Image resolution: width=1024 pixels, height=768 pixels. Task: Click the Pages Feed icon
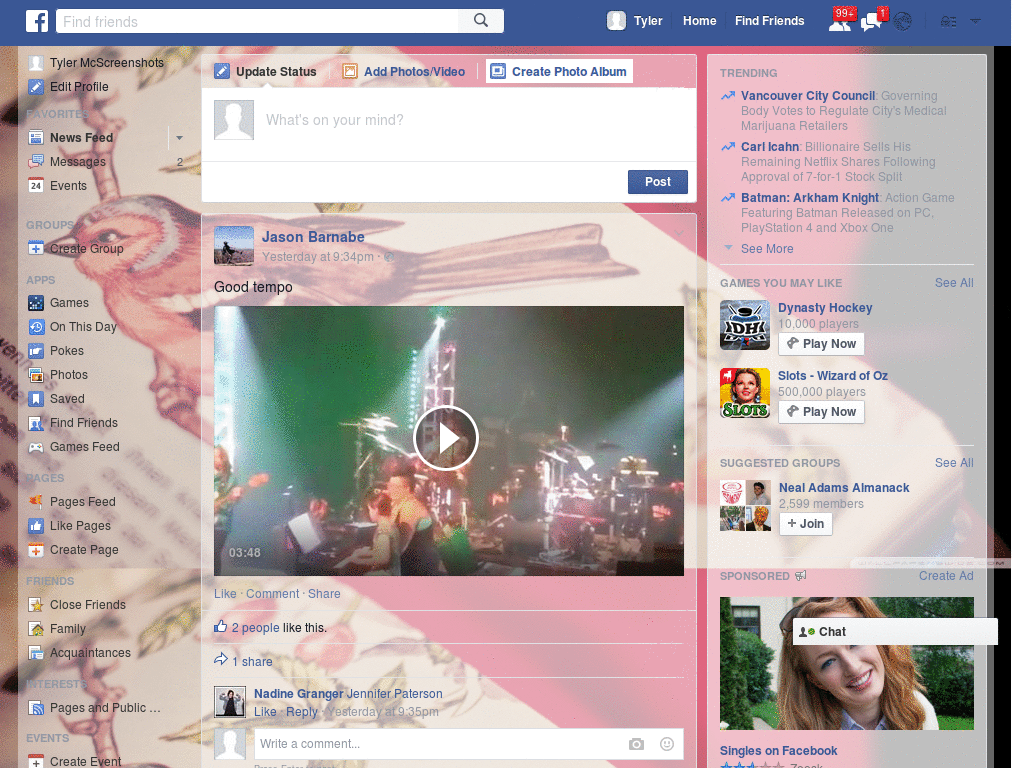coord(36,502)
